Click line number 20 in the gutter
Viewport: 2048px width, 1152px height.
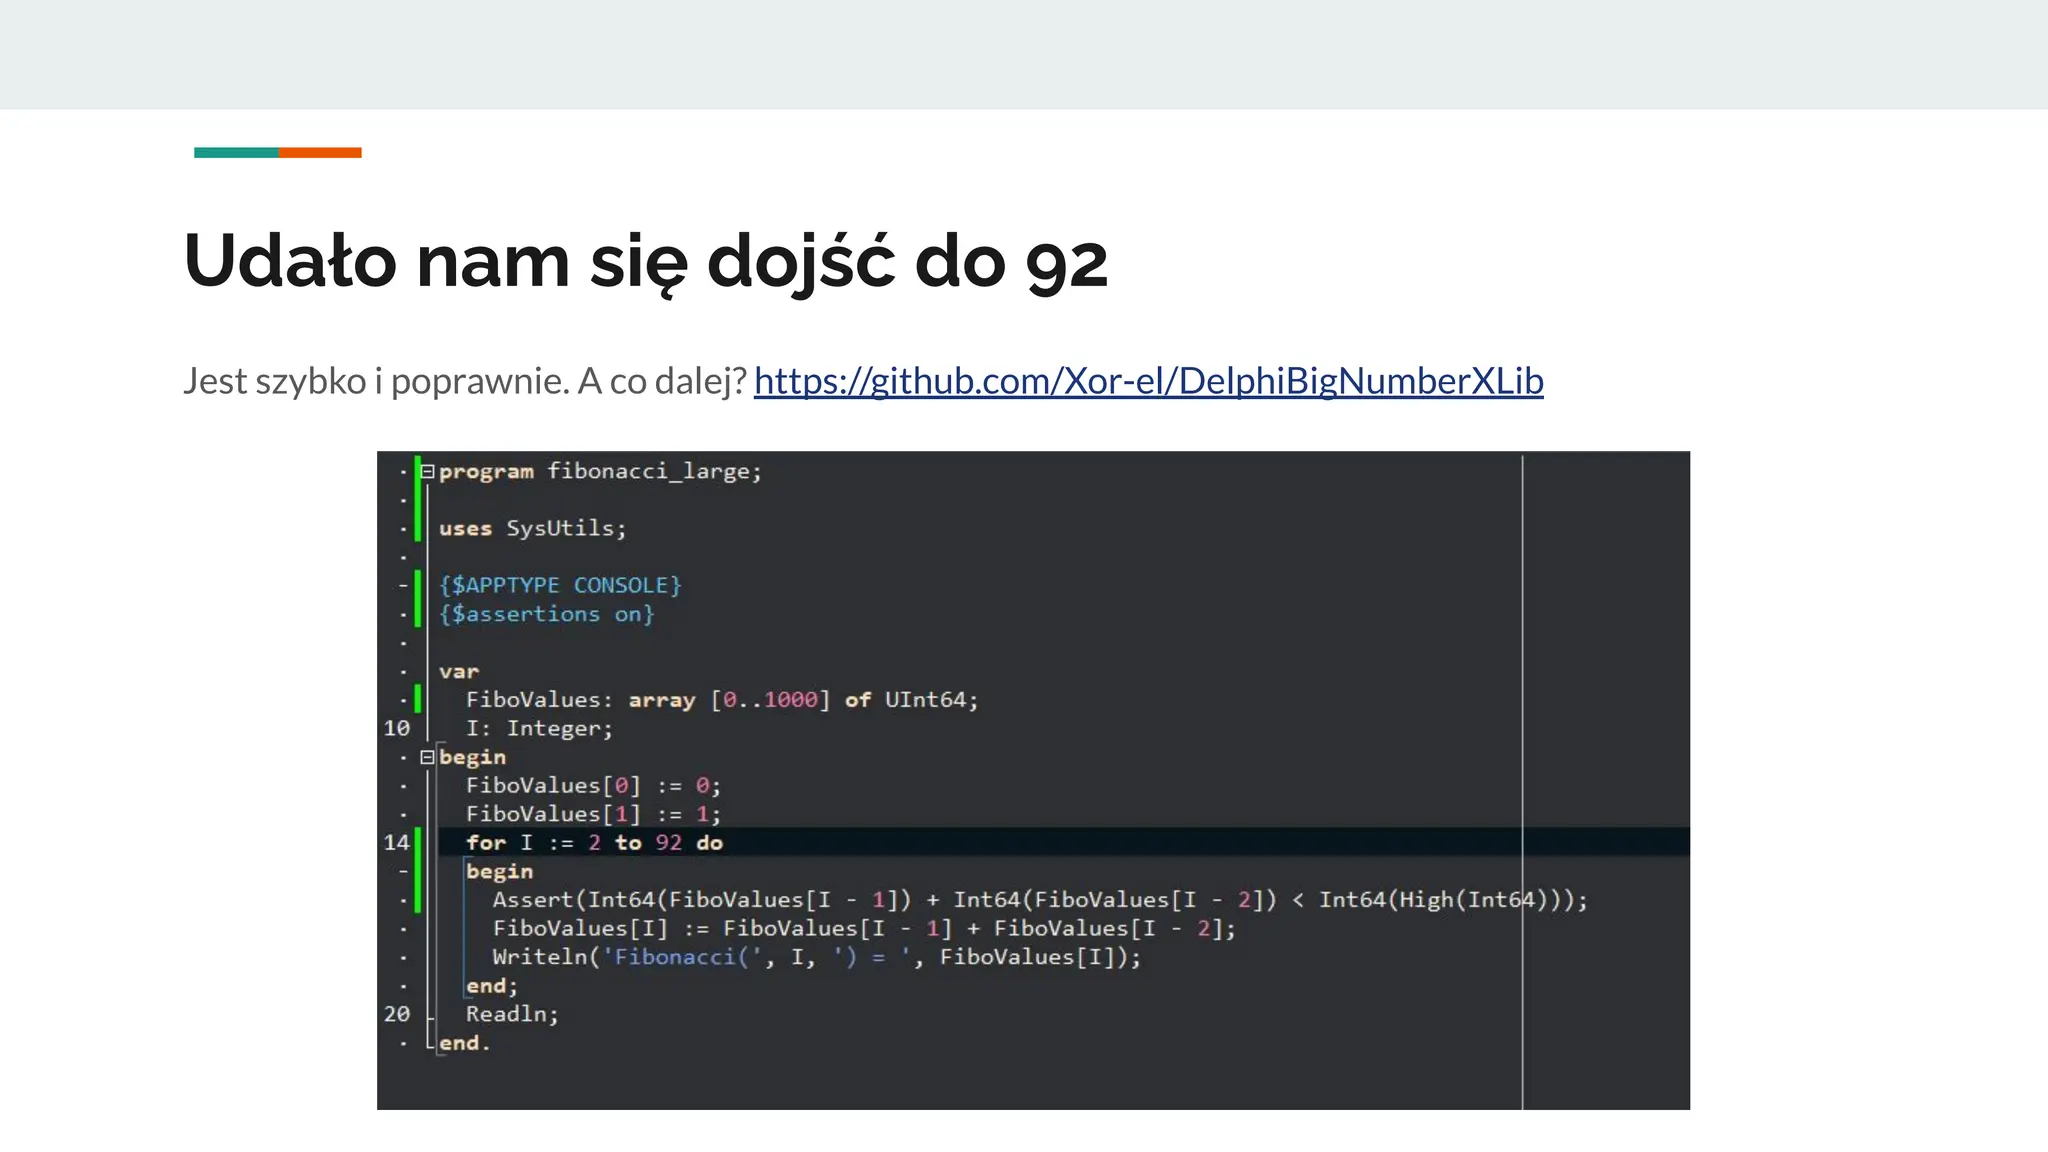pyautogui.click(x=397, y=1014)
